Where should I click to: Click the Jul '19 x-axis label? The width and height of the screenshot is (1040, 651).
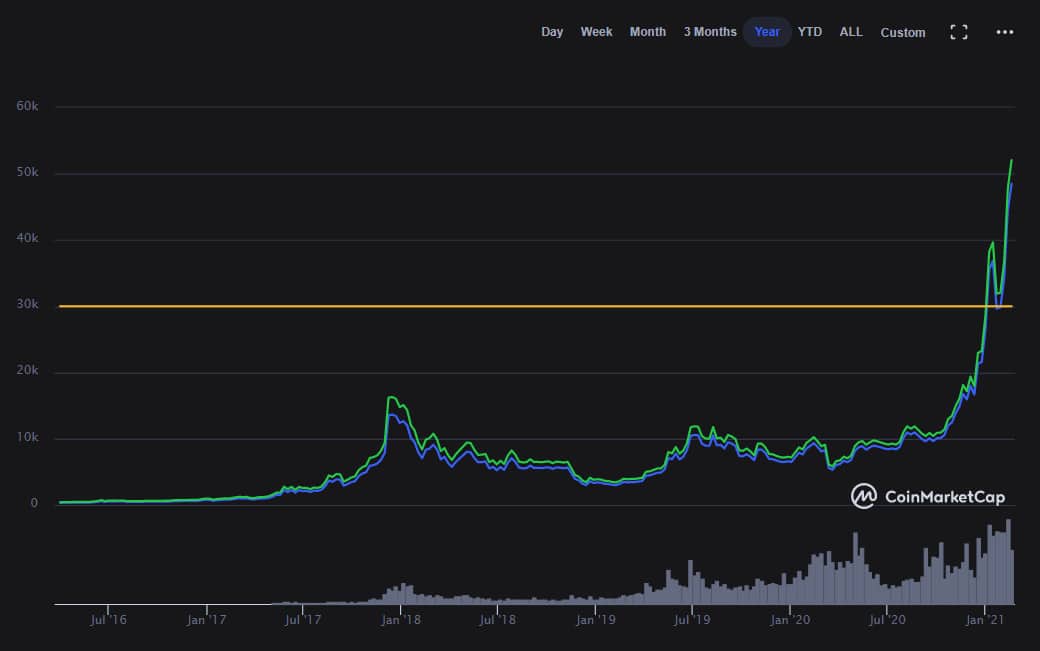point(692,620)
